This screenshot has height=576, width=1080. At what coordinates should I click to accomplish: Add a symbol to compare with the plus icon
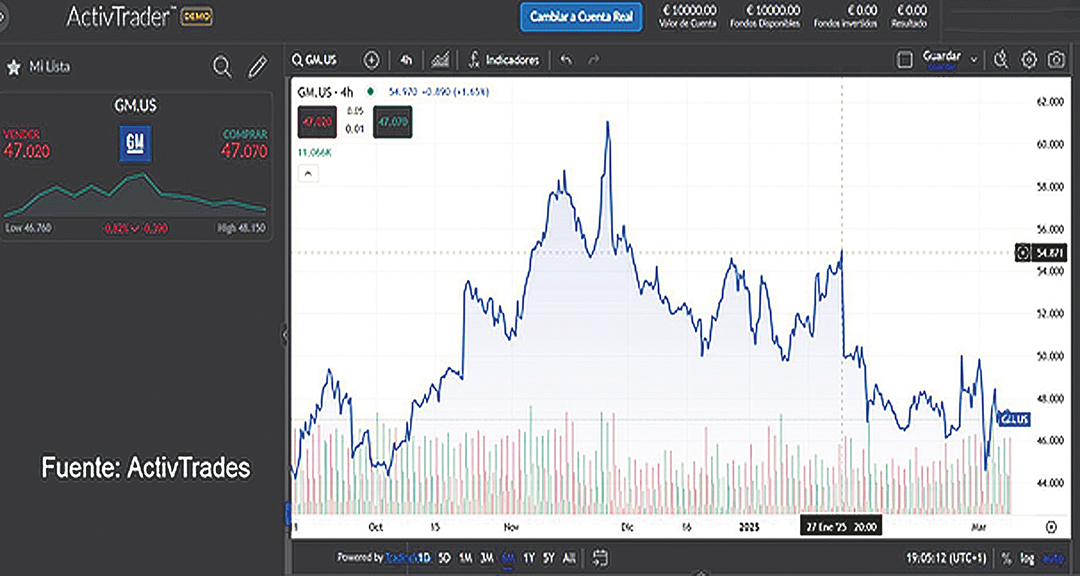371,60
